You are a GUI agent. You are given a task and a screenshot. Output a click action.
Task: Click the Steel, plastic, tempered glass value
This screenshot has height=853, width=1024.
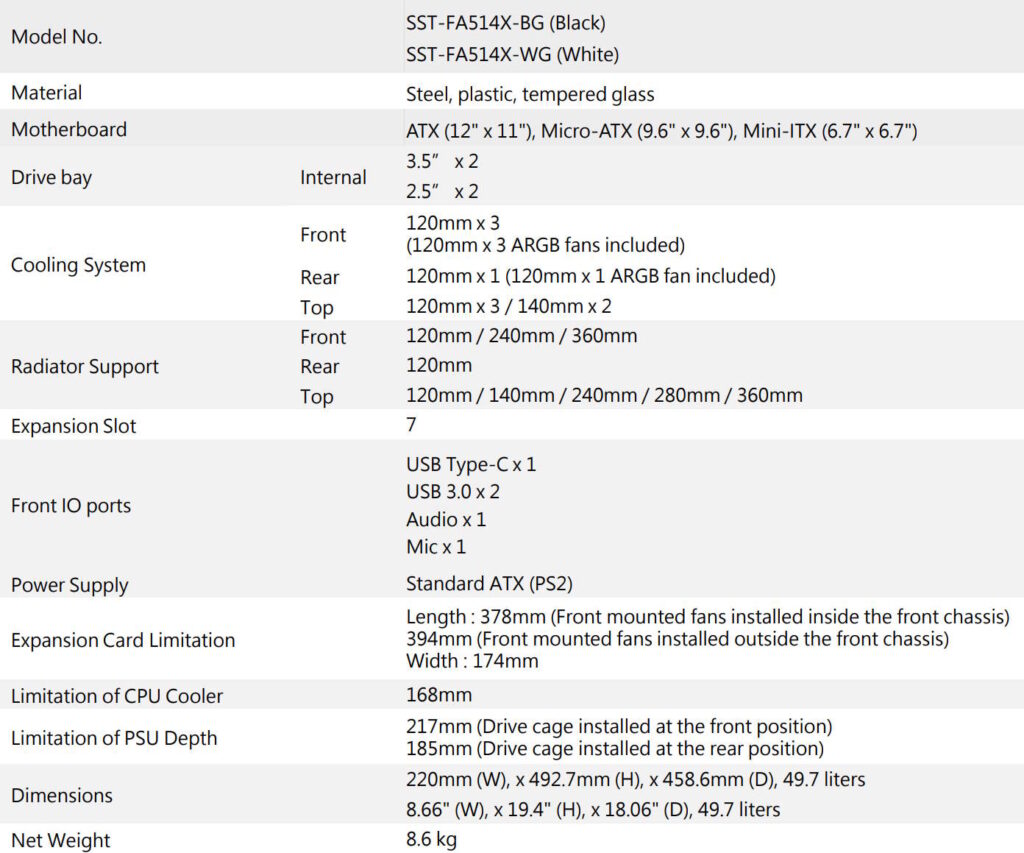pyautogui.click(x=530, y=95)
